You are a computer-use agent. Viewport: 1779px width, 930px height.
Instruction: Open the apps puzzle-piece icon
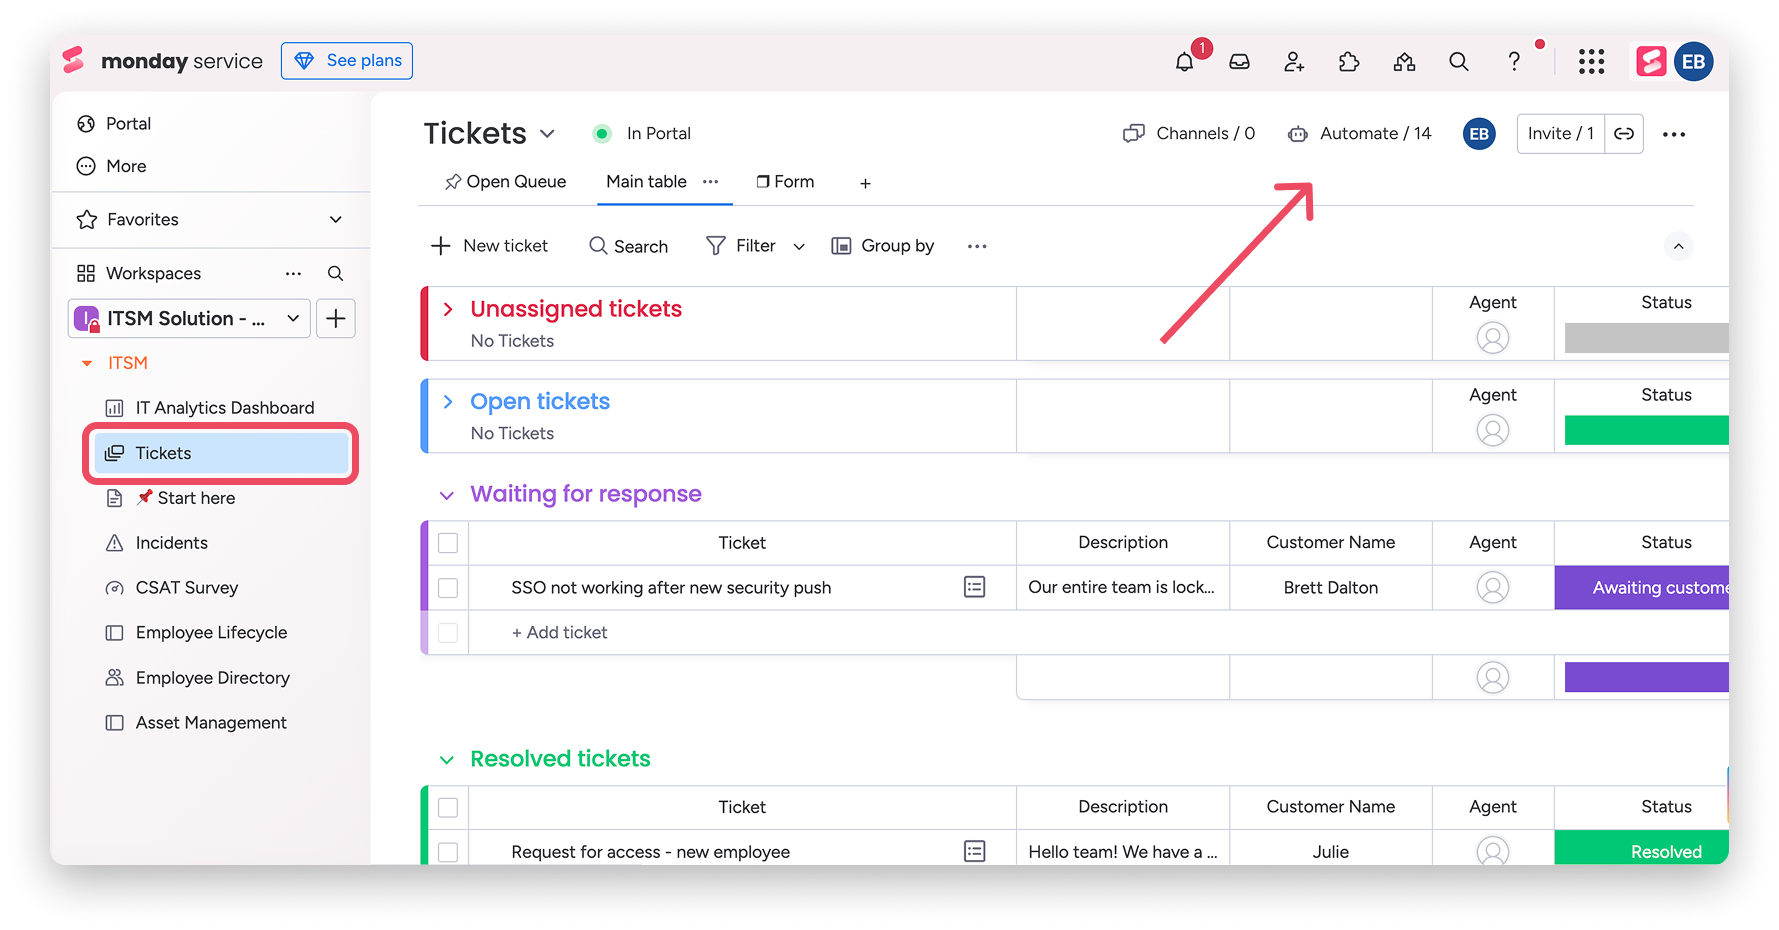(1349, 62)
